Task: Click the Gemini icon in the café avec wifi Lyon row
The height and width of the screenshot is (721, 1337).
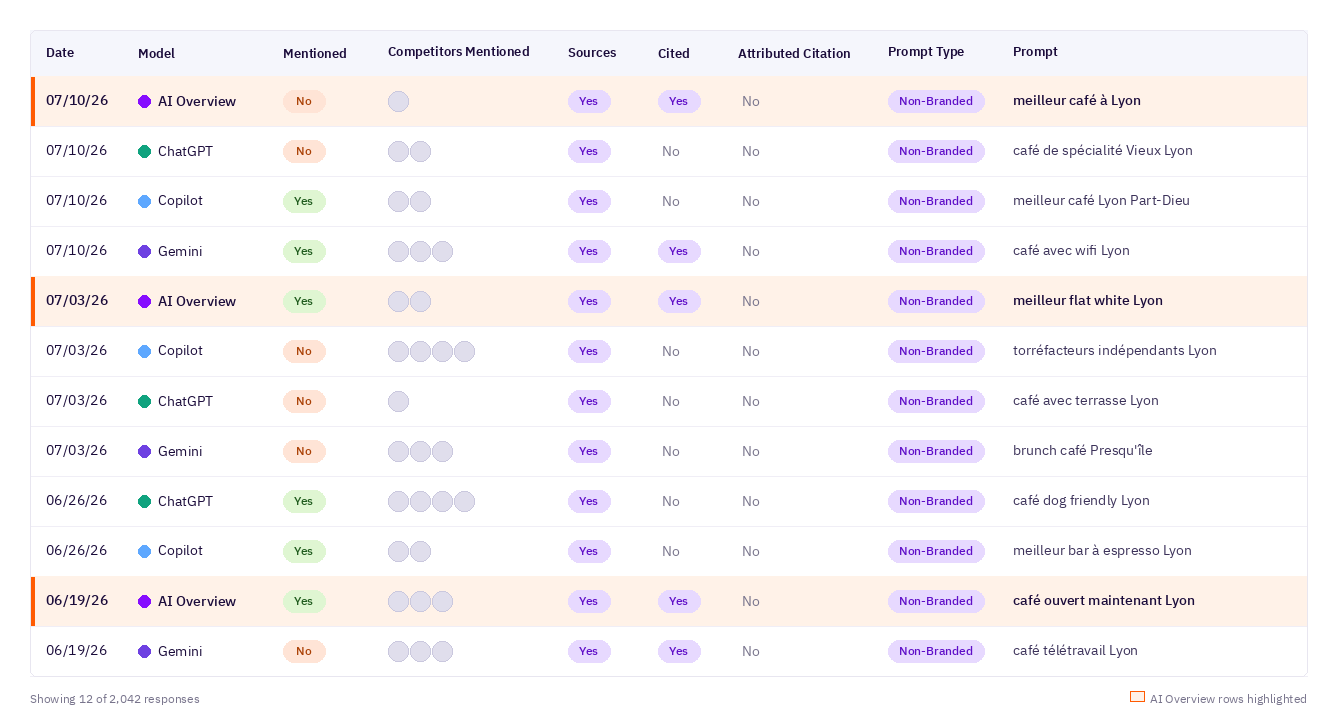Action: coord(144,251)
